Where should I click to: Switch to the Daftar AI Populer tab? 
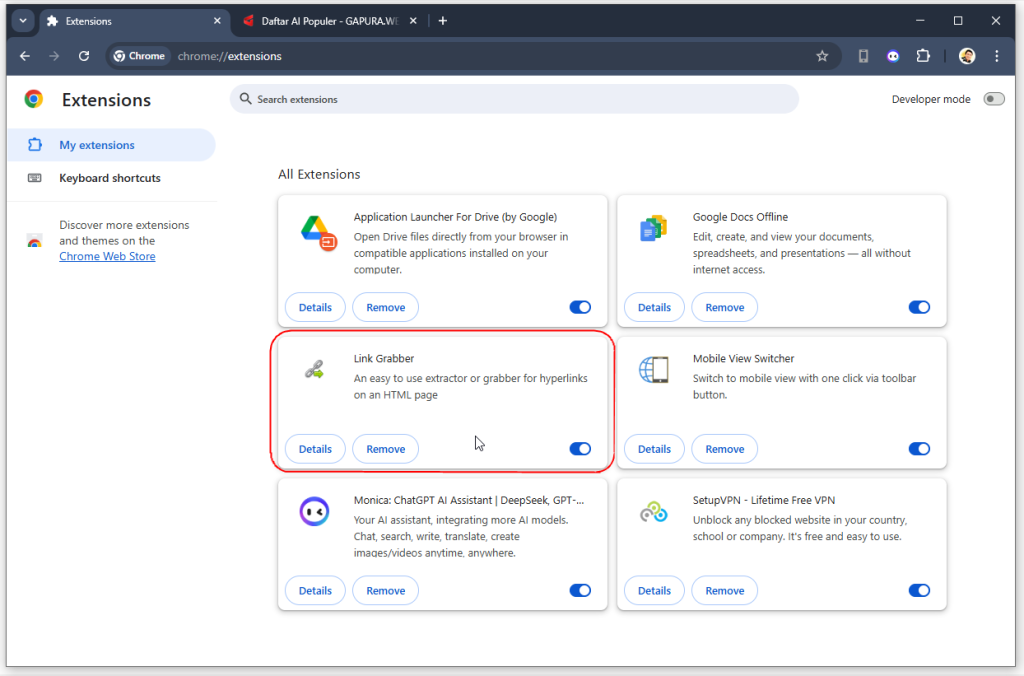(328, 21)
